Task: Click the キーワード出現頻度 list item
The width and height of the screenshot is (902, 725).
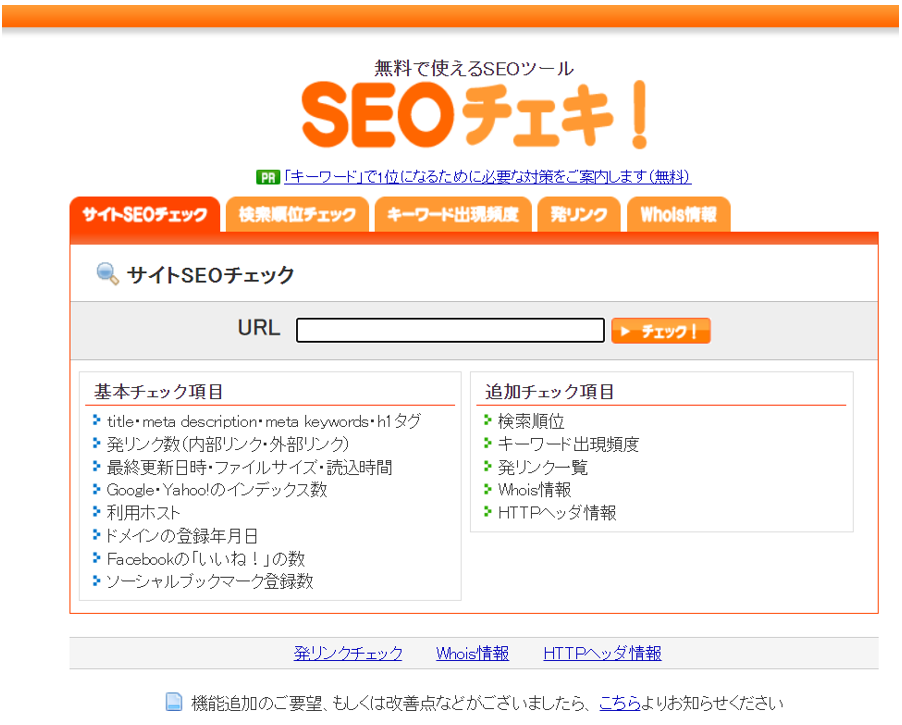Action: [568, 444]
